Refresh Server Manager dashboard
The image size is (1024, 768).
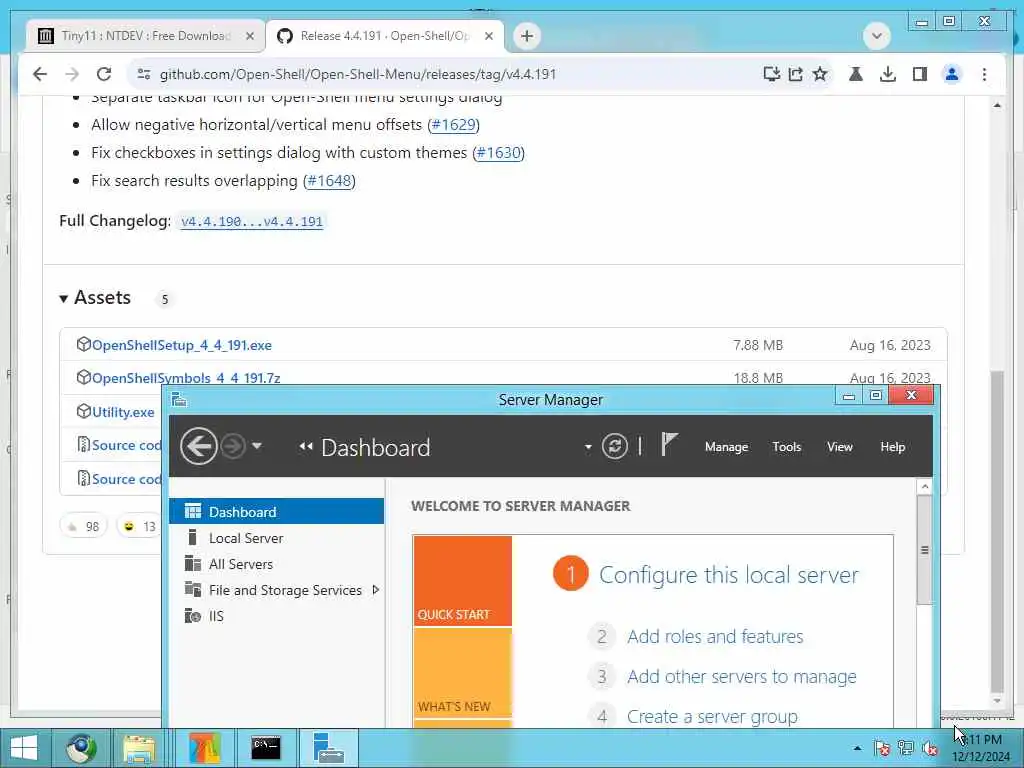[615, 447]
